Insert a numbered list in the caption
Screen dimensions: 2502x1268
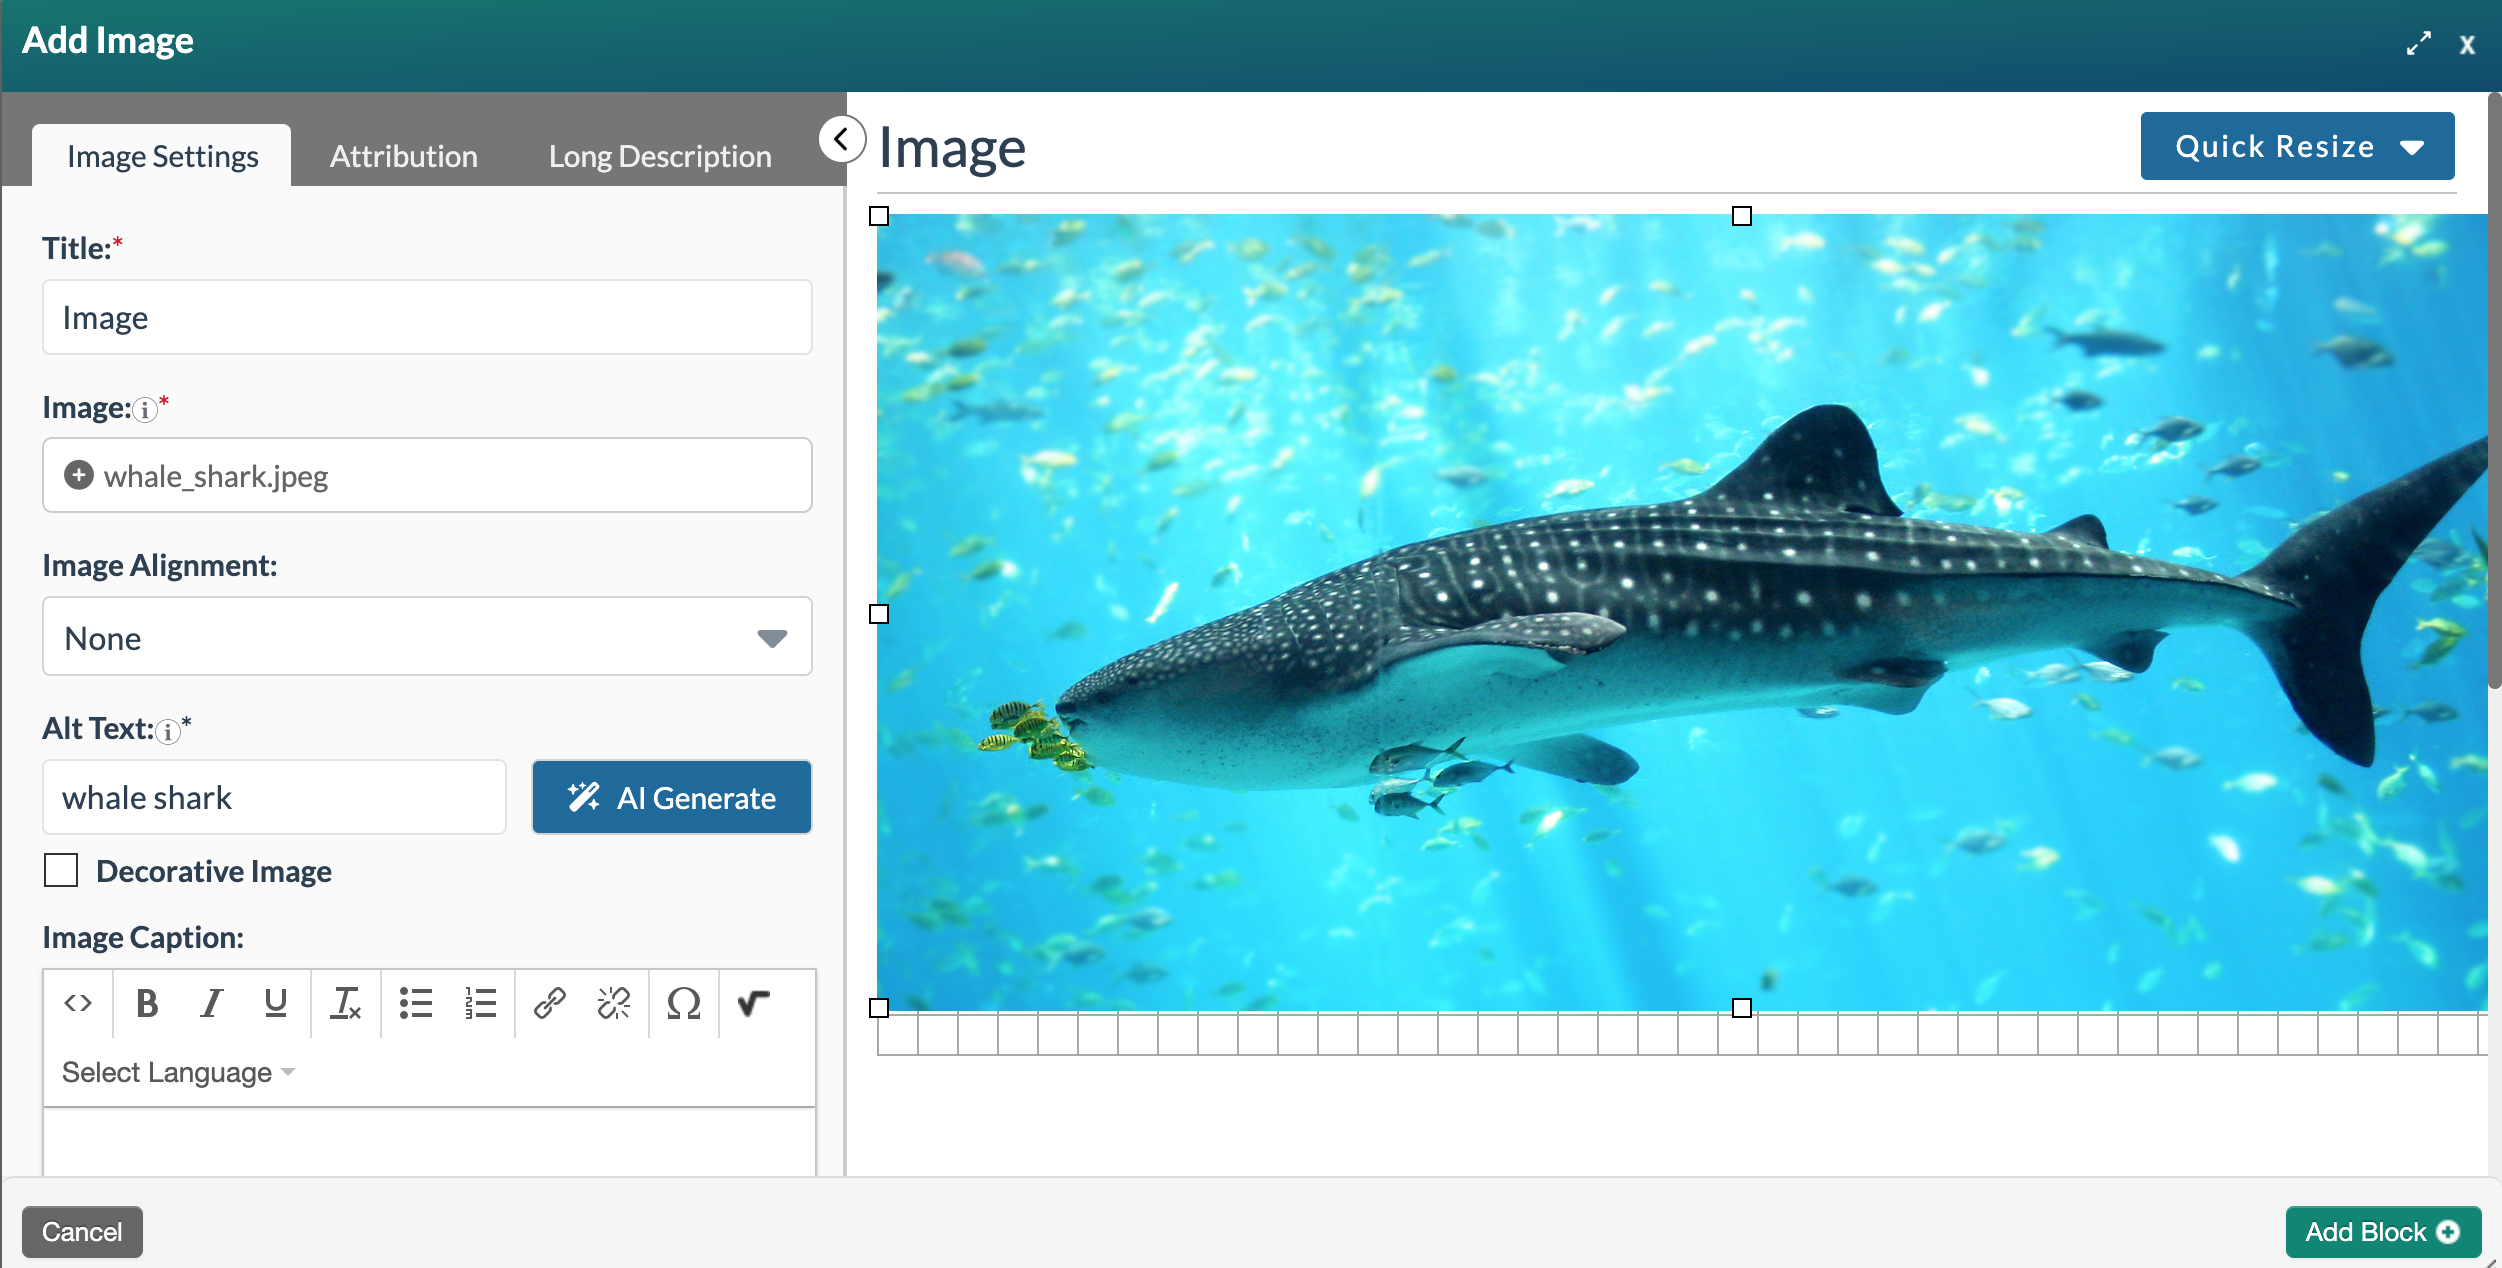tap(480, 1004)
